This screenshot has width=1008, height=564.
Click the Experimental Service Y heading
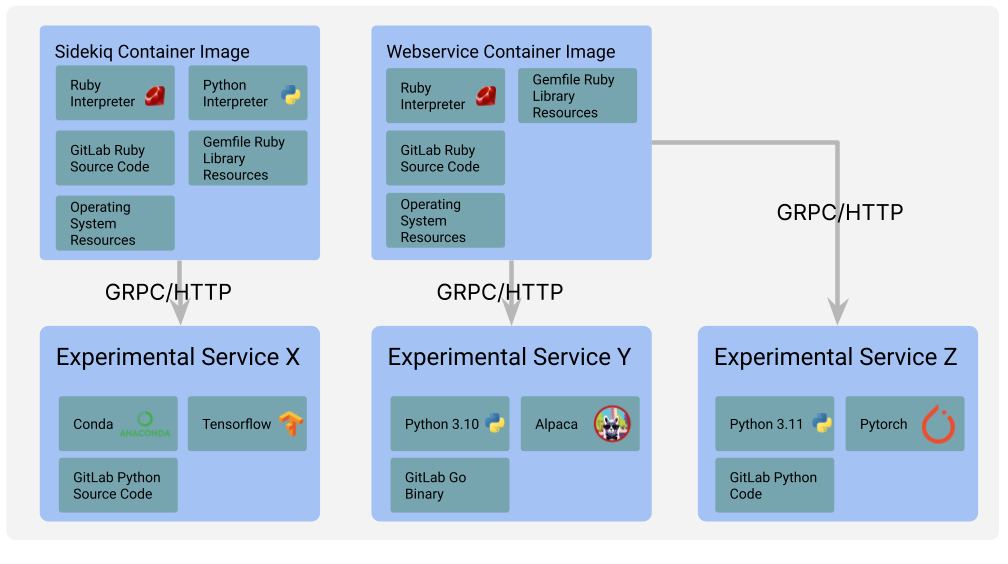(510, 357)
